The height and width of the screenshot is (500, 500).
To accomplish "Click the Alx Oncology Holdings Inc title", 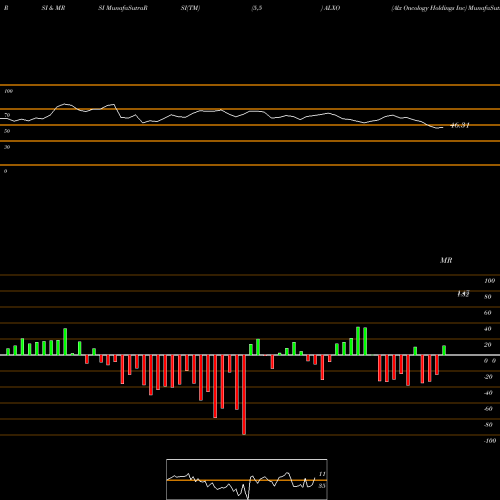I will [429, 8].
